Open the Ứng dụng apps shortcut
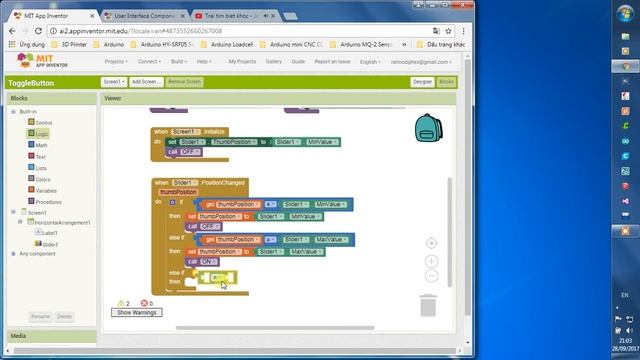 pos(27,44)
